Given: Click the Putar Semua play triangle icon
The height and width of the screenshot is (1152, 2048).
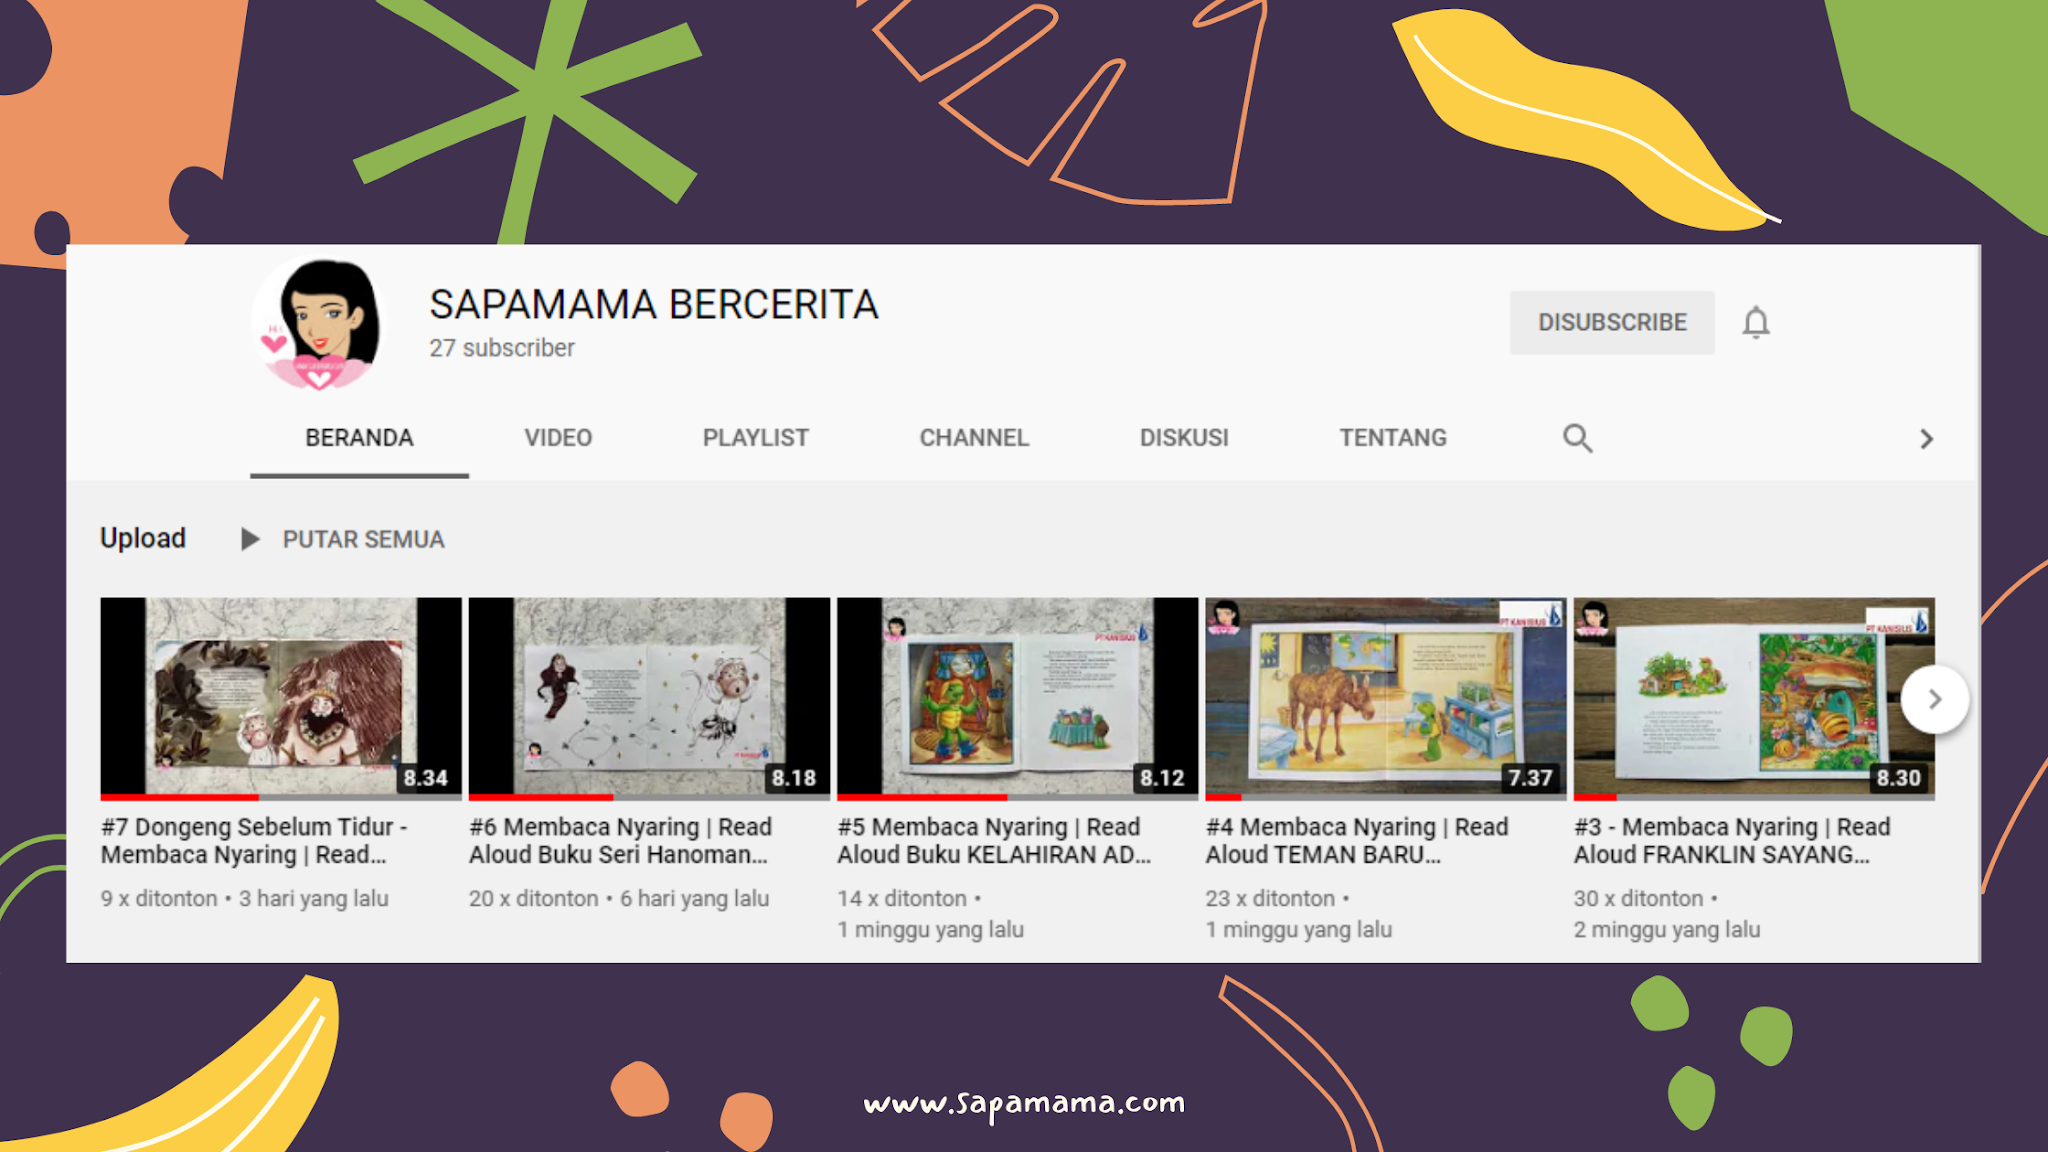Looking at the screenshot, I should tap(250, 540).
